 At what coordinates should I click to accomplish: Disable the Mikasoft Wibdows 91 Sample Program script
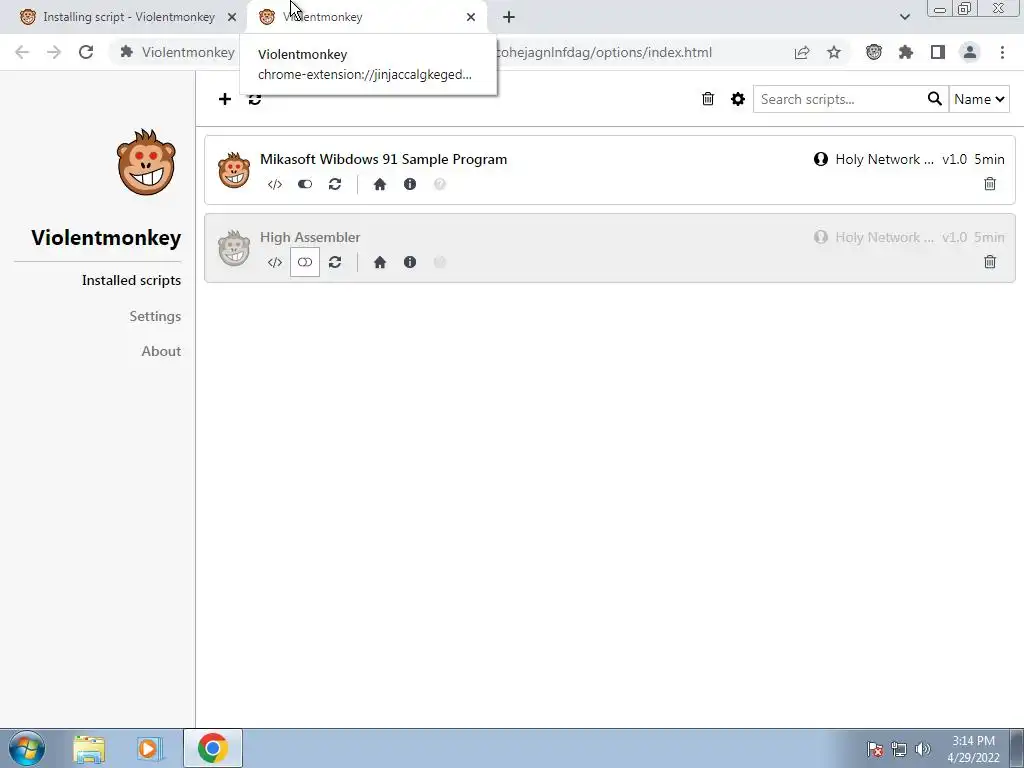tap(305, 184)
